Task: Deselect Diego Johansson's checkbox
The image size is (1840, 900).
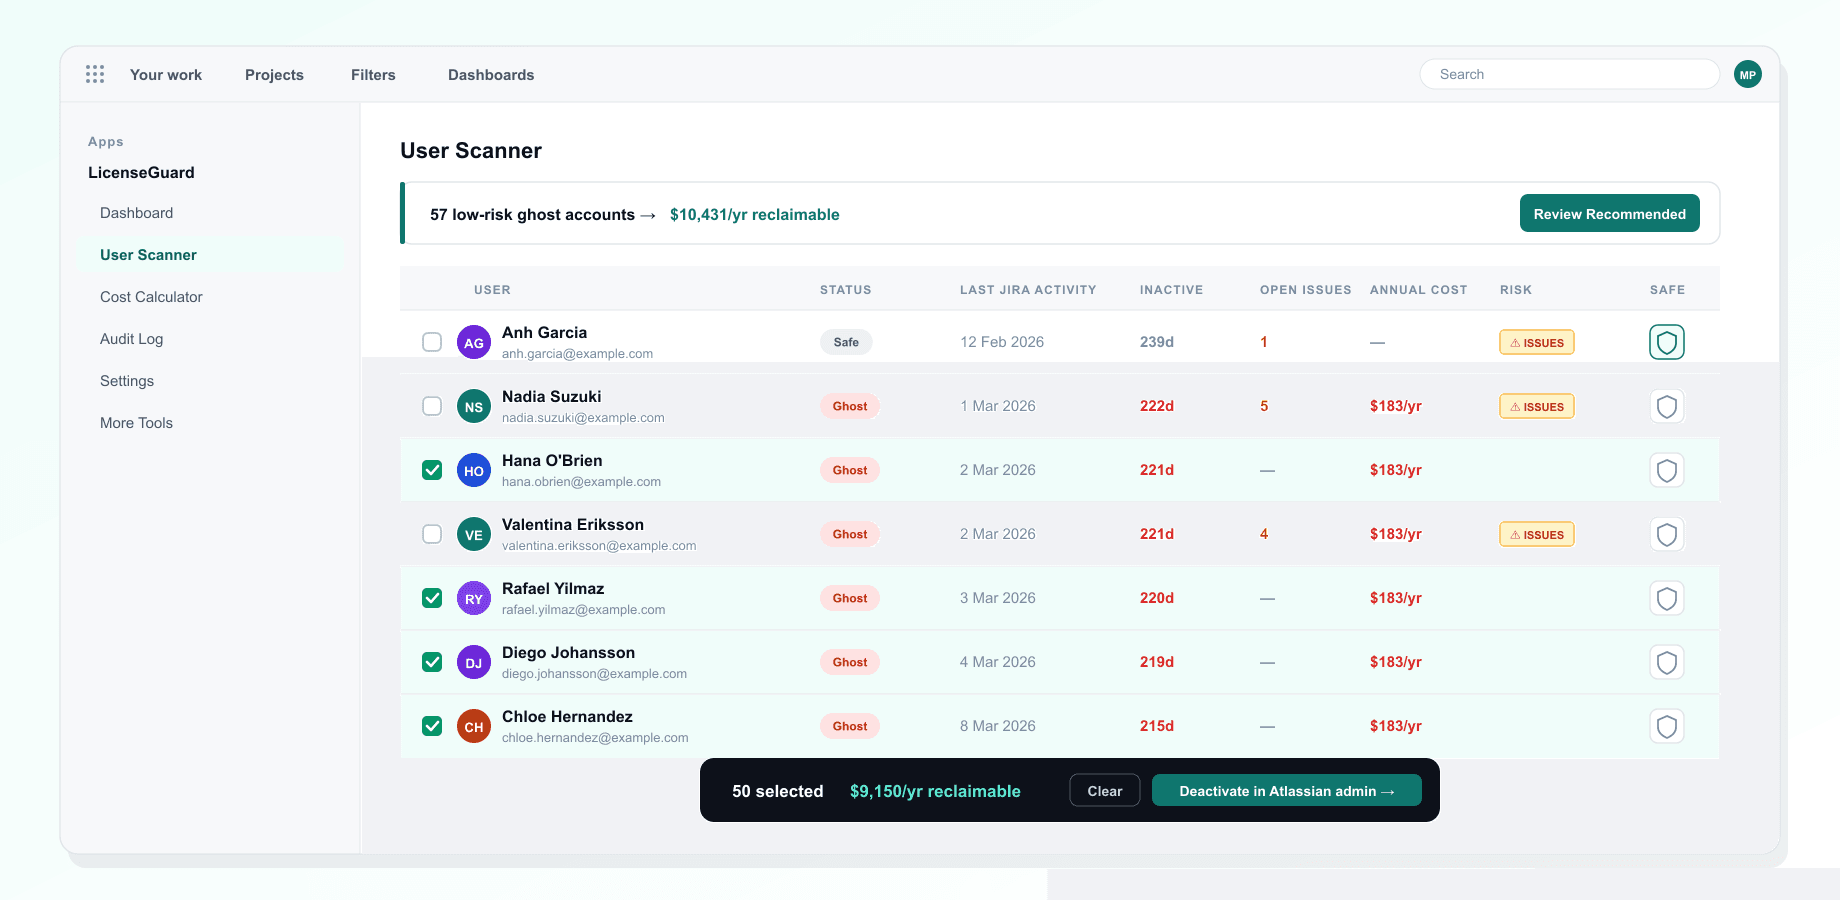Action: click(432, 662)
